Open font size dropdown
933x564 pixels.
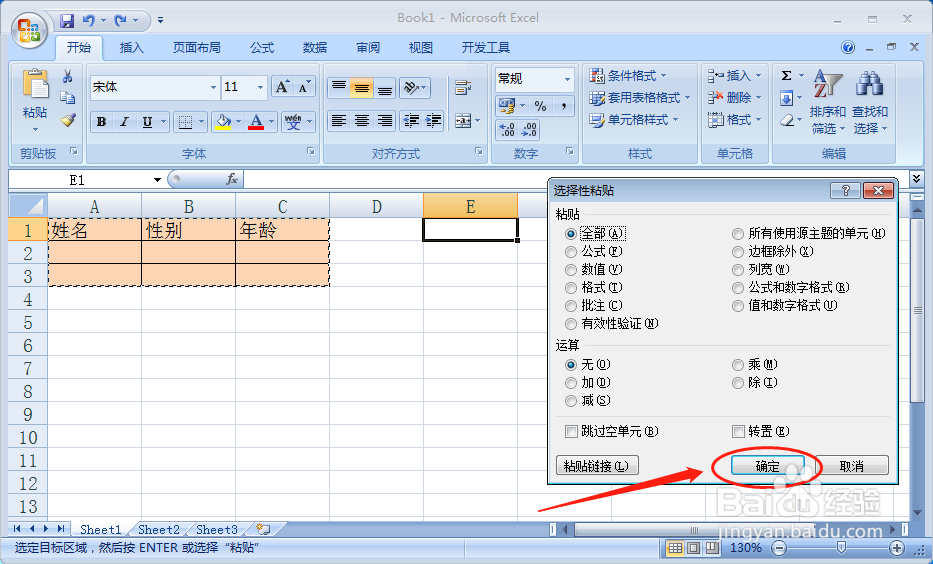click(260, 87)
